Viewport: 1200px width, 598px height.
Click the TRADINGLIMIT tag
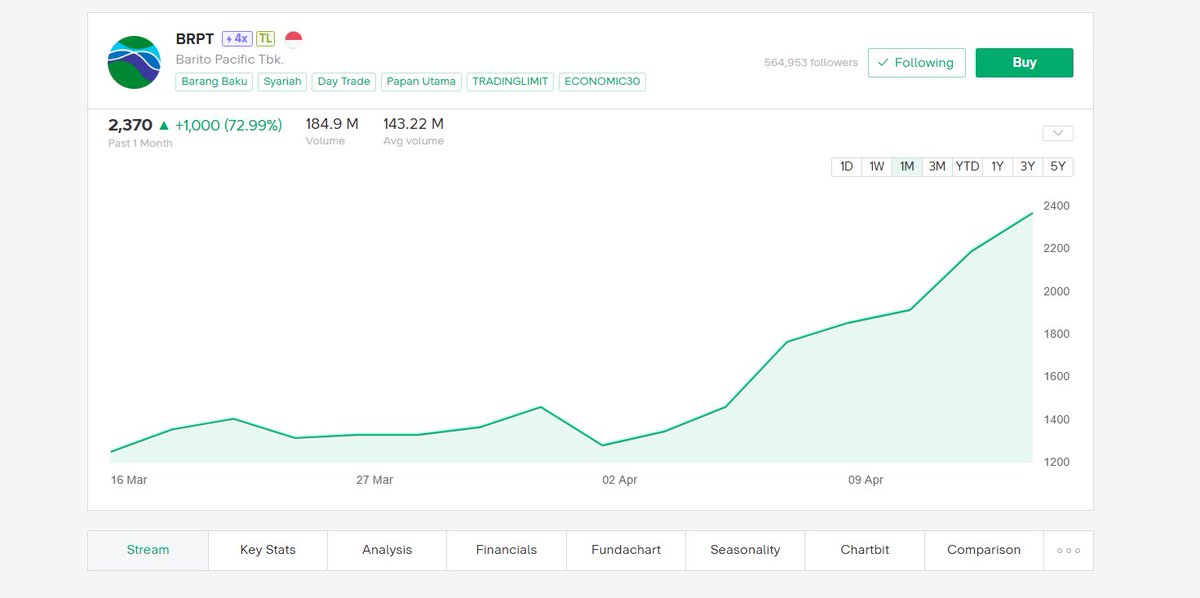511,82
